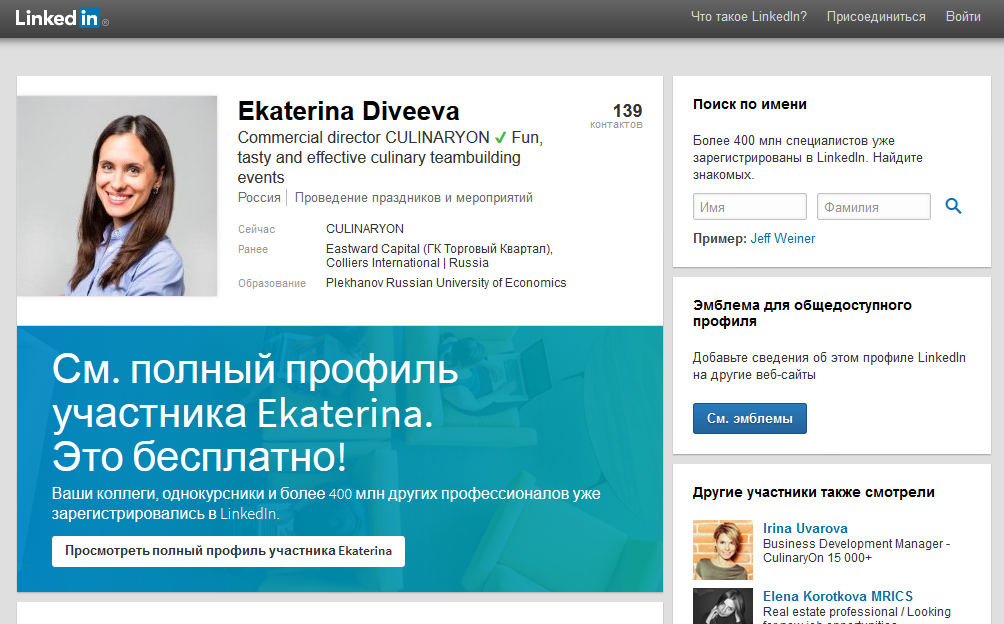Image resolution: width=1004 pixels, height=624 pixels.
Task: Click Elena Korotkova's thumbnail photo
Action: [x=722, y=606]
